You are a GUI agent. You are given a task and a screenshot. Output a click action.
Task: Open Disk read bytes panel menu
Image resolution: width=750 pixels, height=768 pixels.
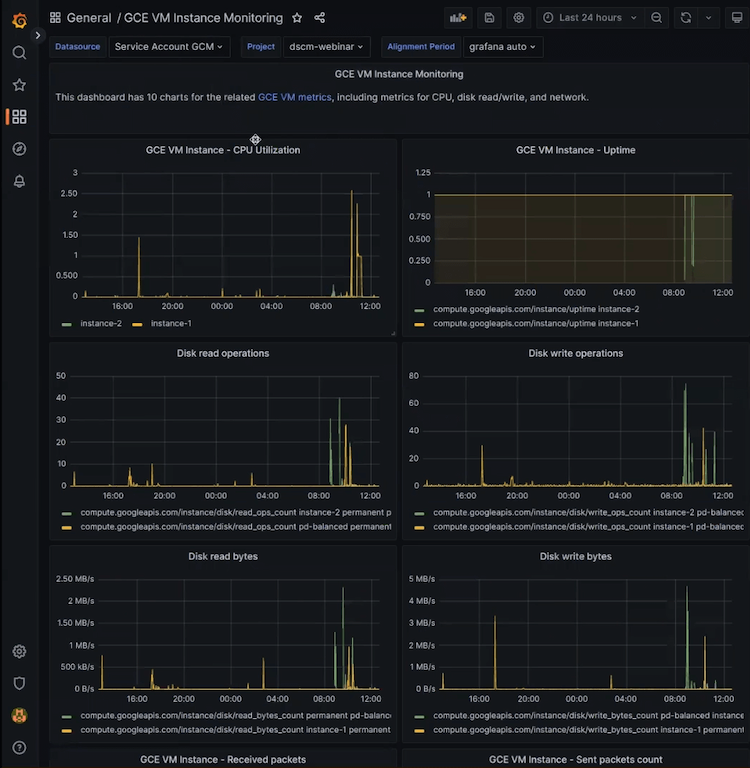point(223,556)
